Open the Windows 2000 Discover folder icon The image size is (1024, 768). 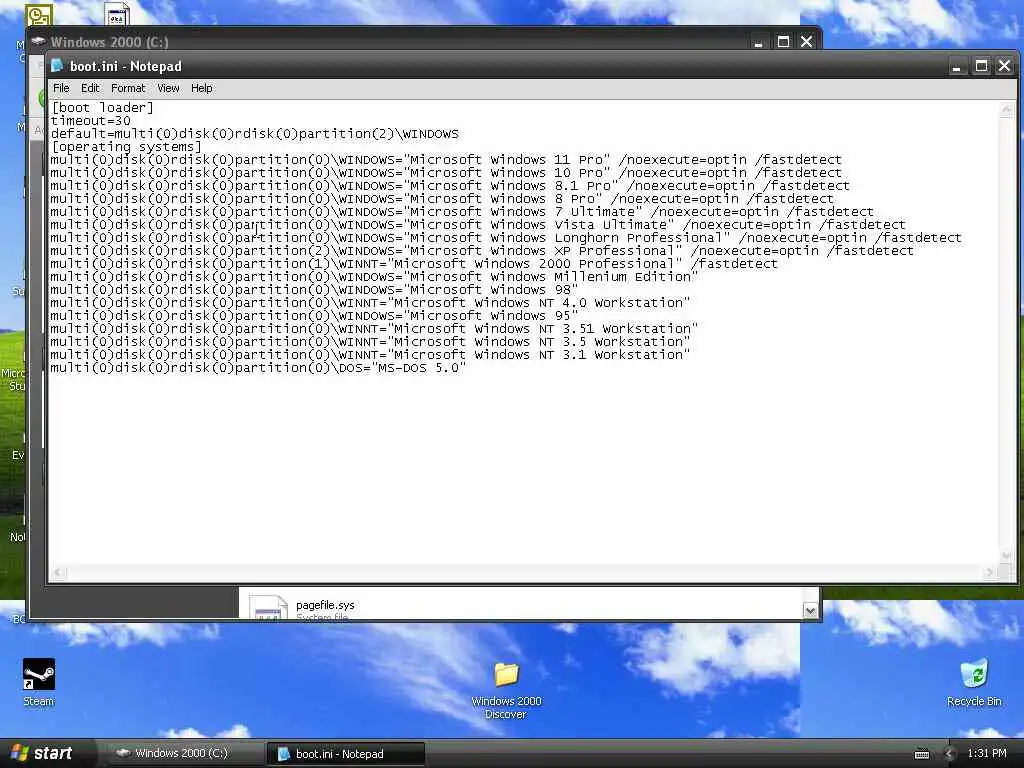click(x=506, y=691)
